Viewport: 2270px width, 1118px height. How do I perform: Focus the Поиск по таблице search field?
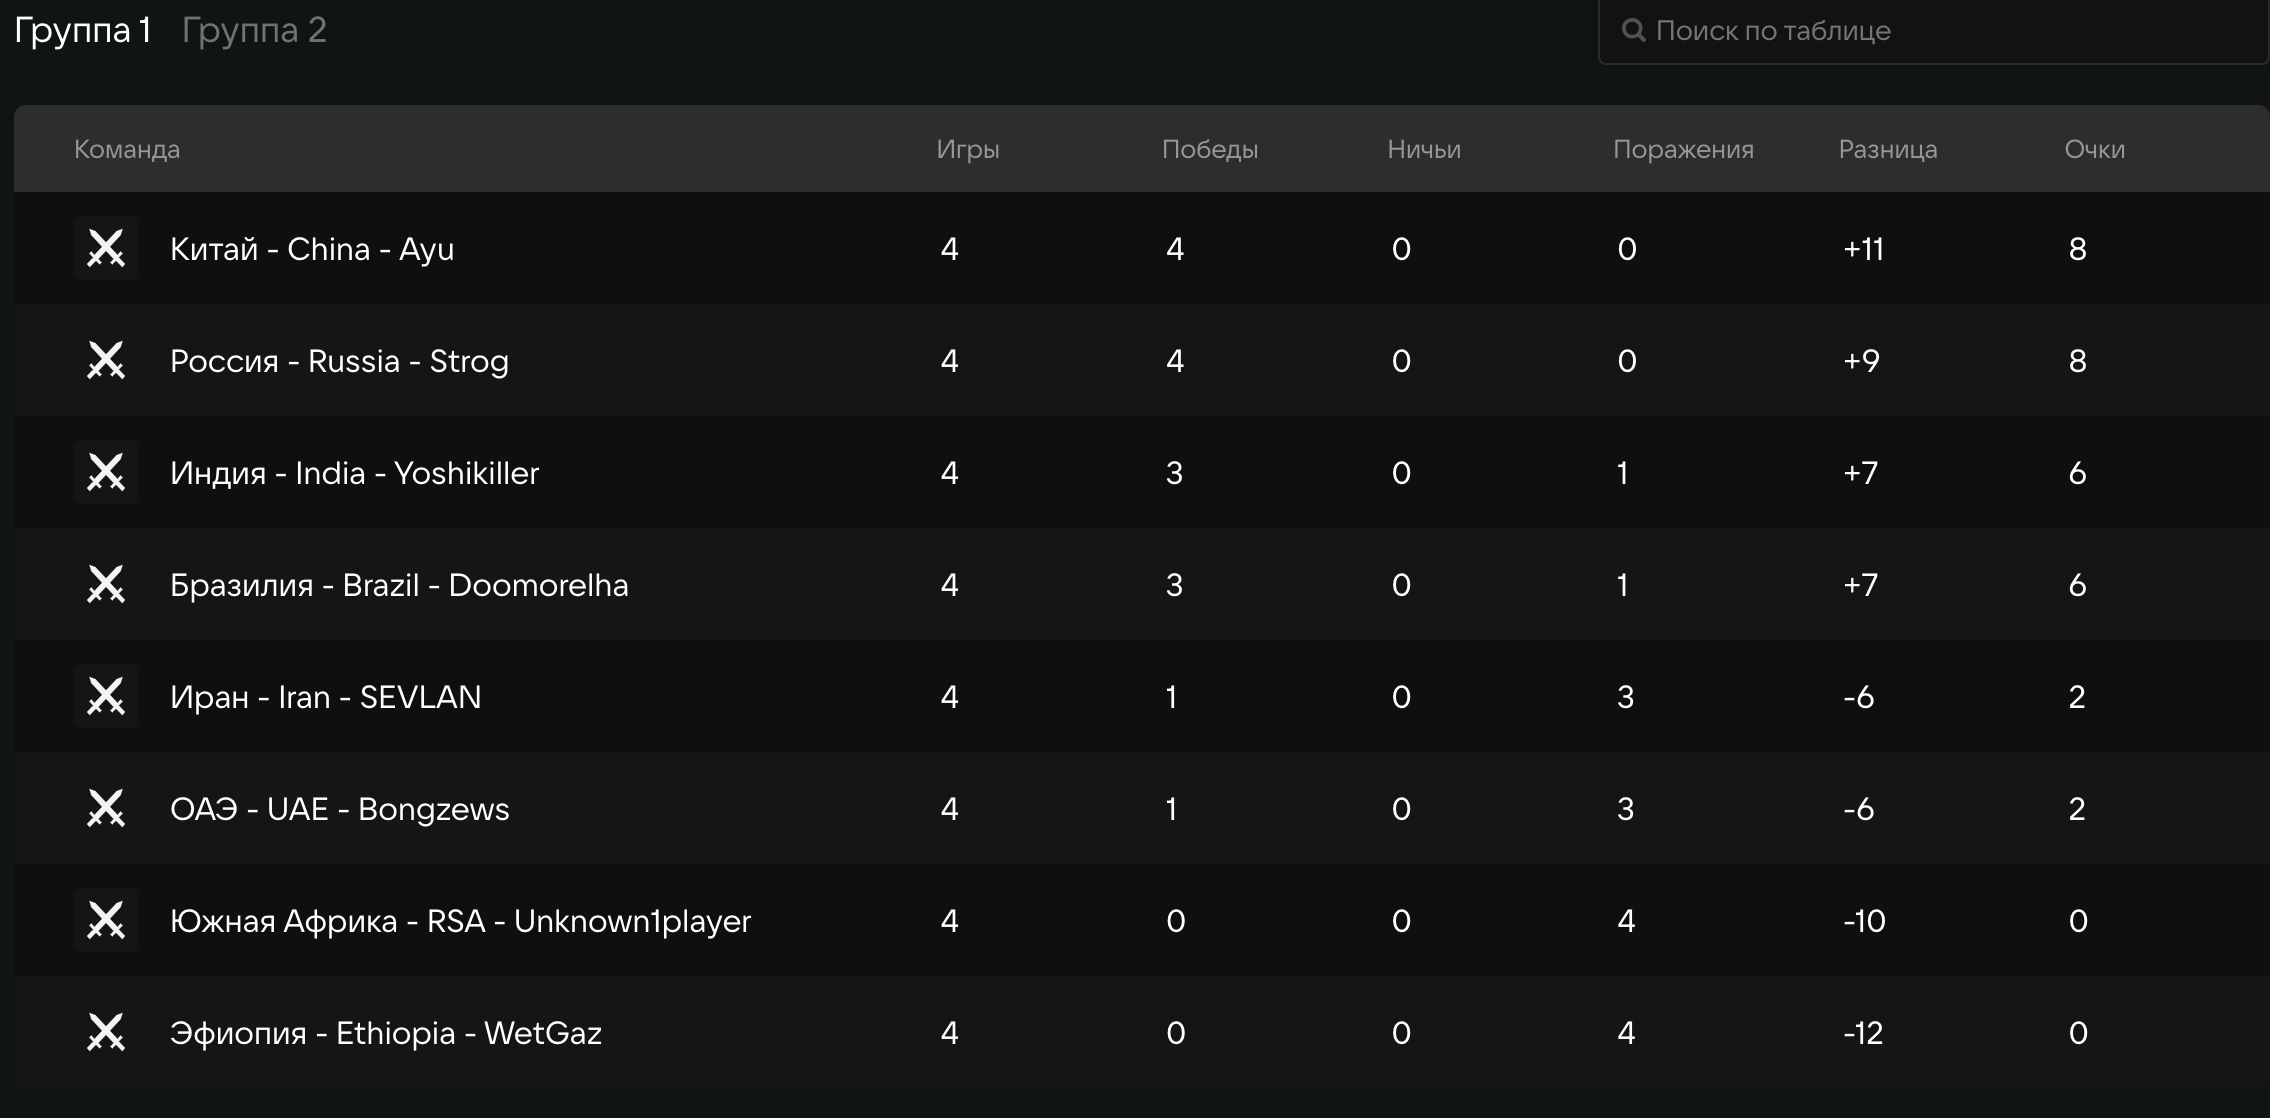(1934, 31)
